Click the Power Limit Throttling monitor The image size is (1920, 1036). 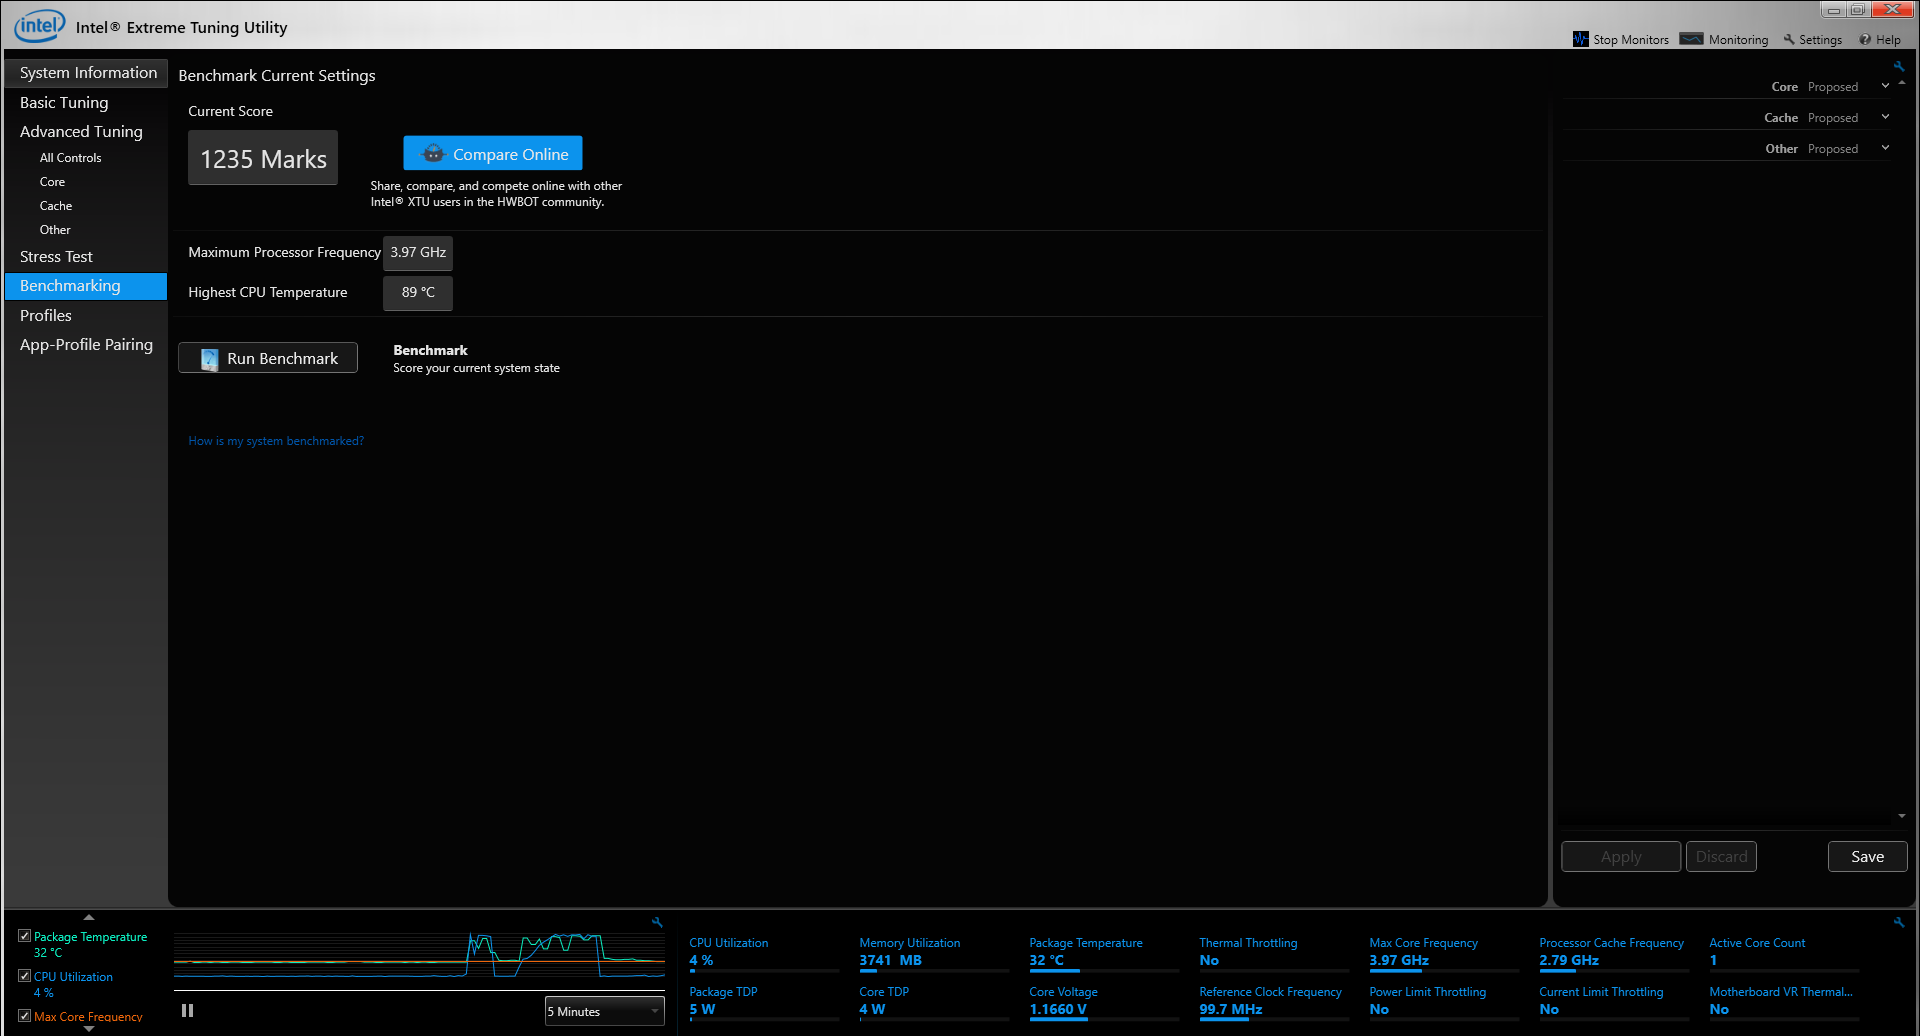(1444, 1003)
